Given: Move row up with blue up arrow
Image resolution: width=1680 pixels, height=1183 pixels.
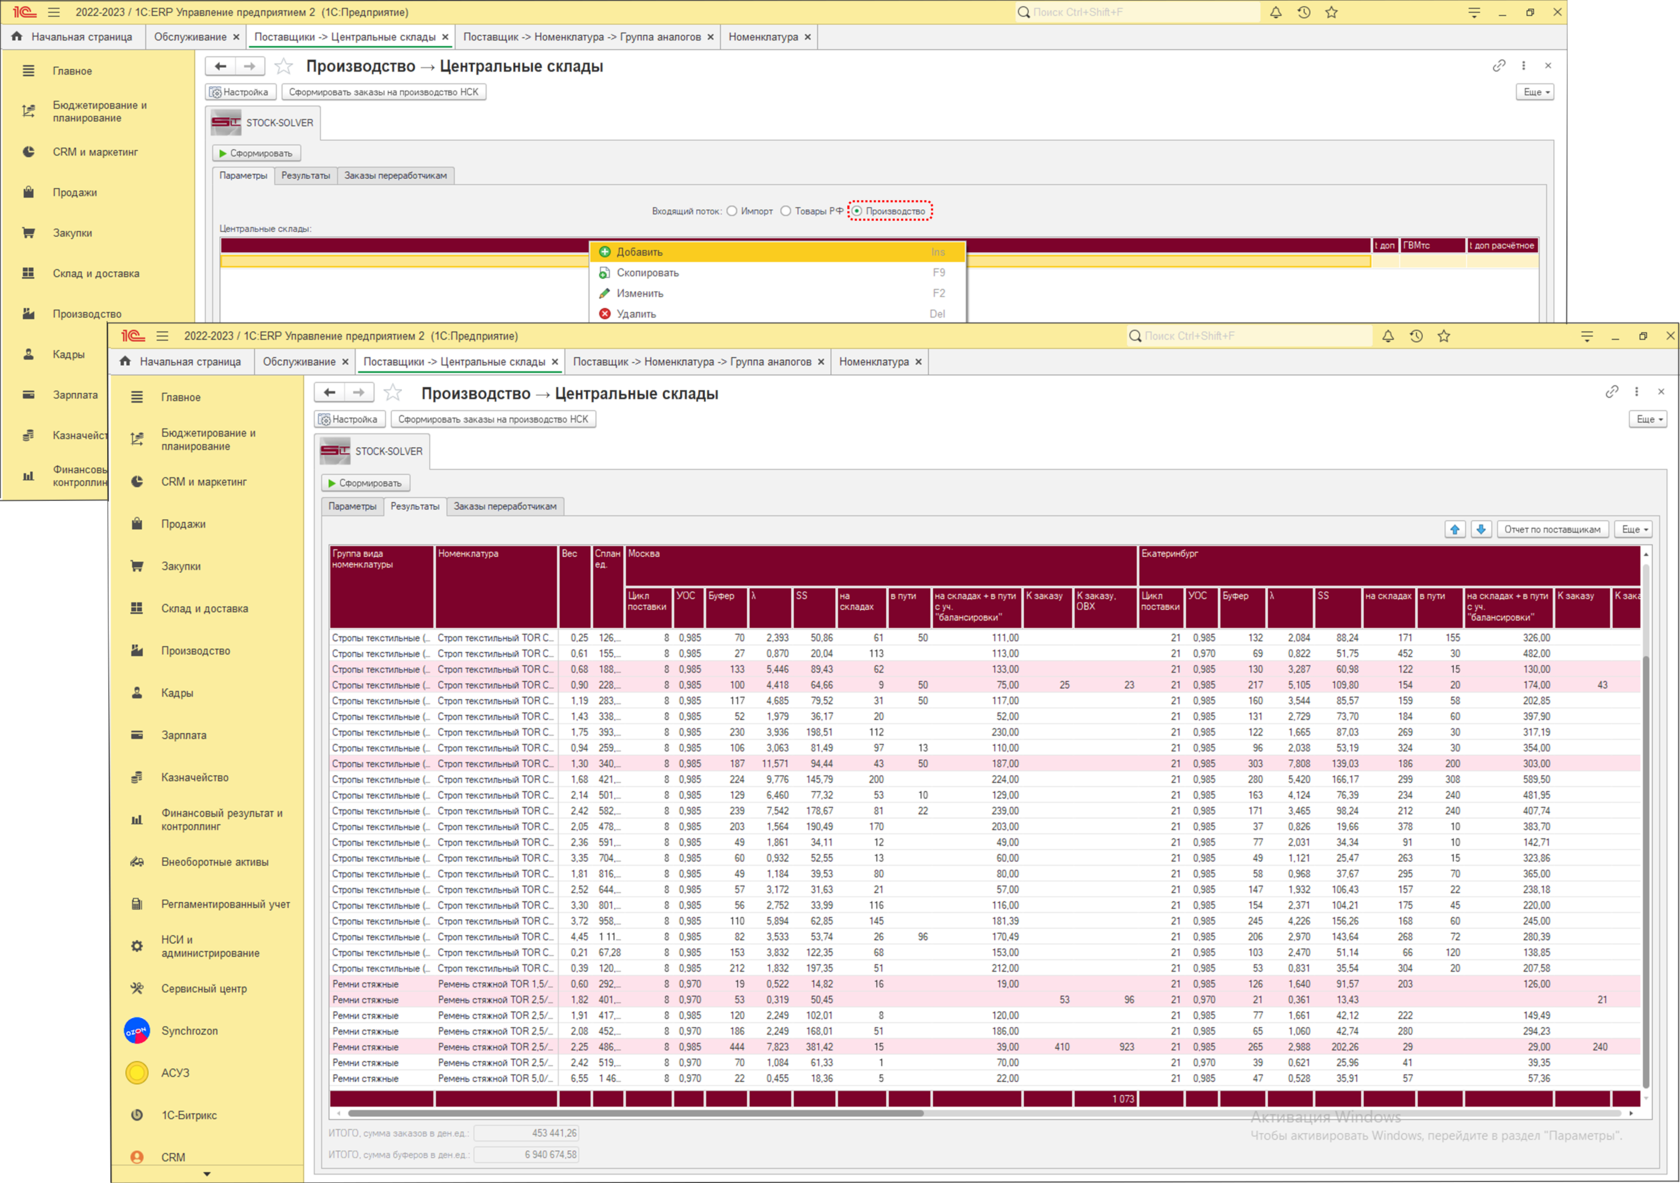Looking at the screenshot, I should click(x=1455, y=529).
